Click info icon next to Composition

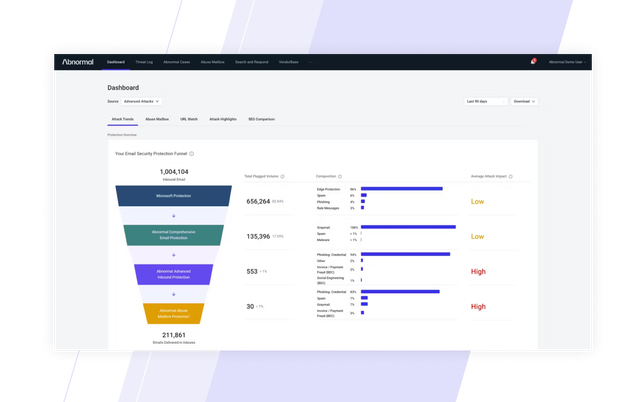(341, 176)
